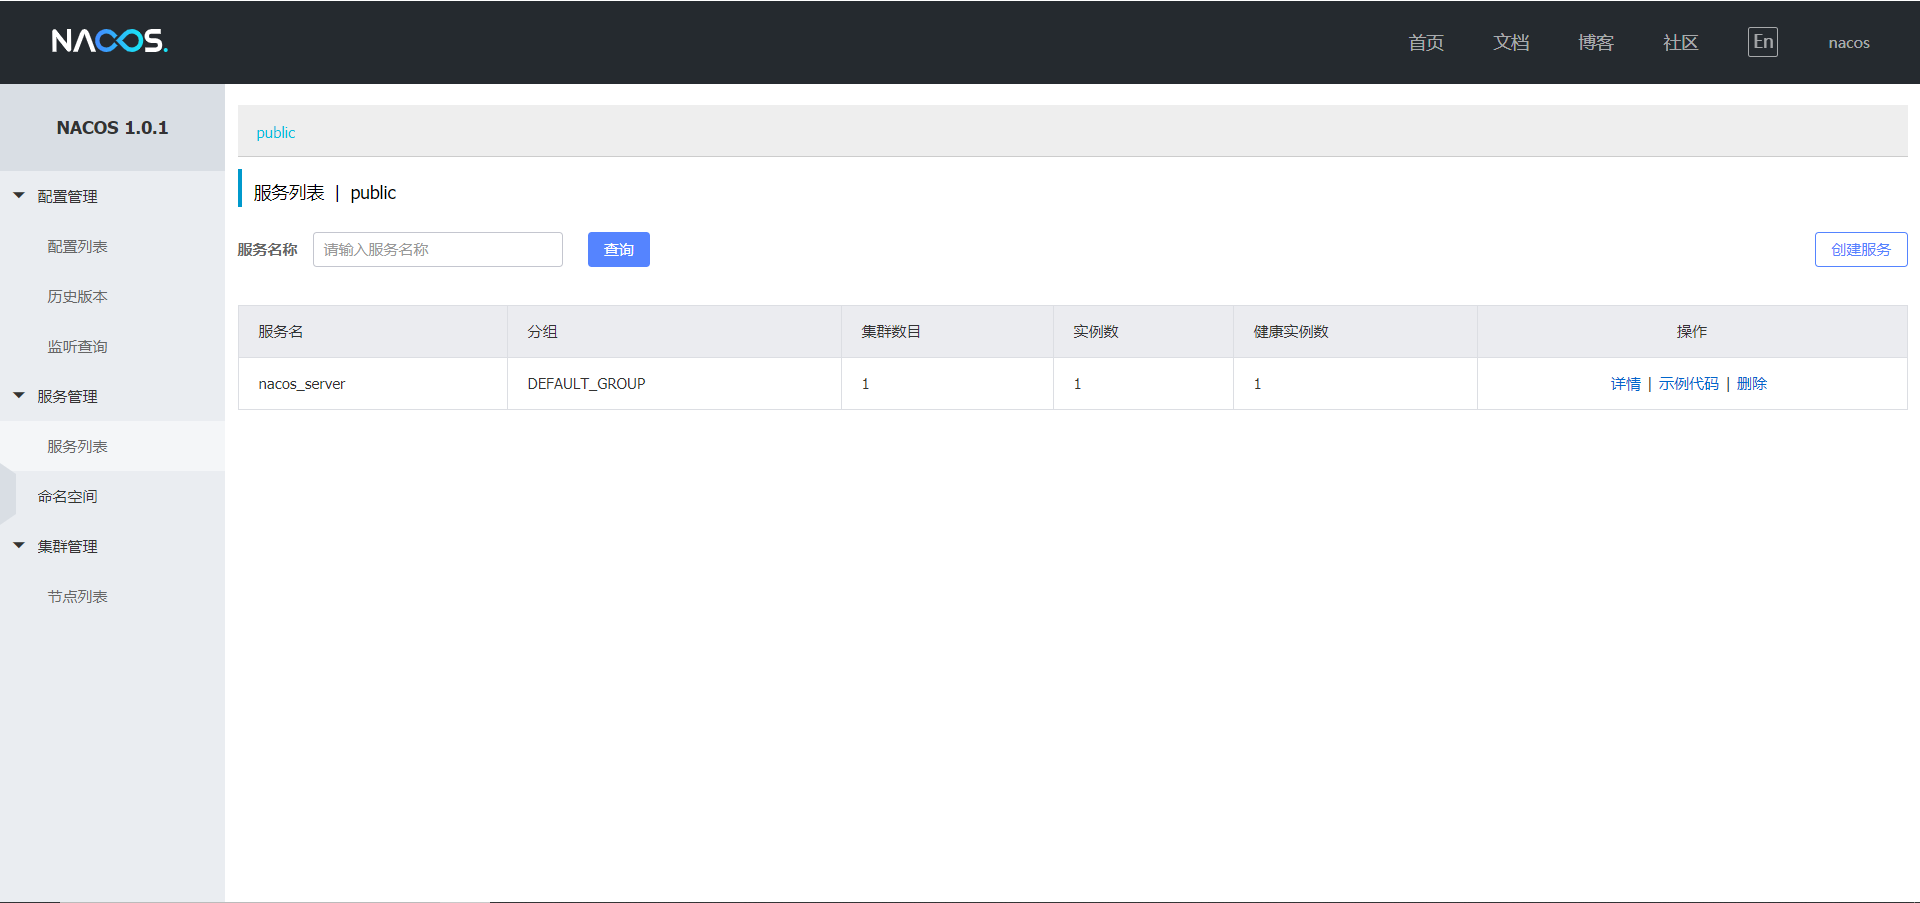Collapse the 配置管理 arrow
The width and height of the screenshot is (1920, 903).
coord(19,196)
